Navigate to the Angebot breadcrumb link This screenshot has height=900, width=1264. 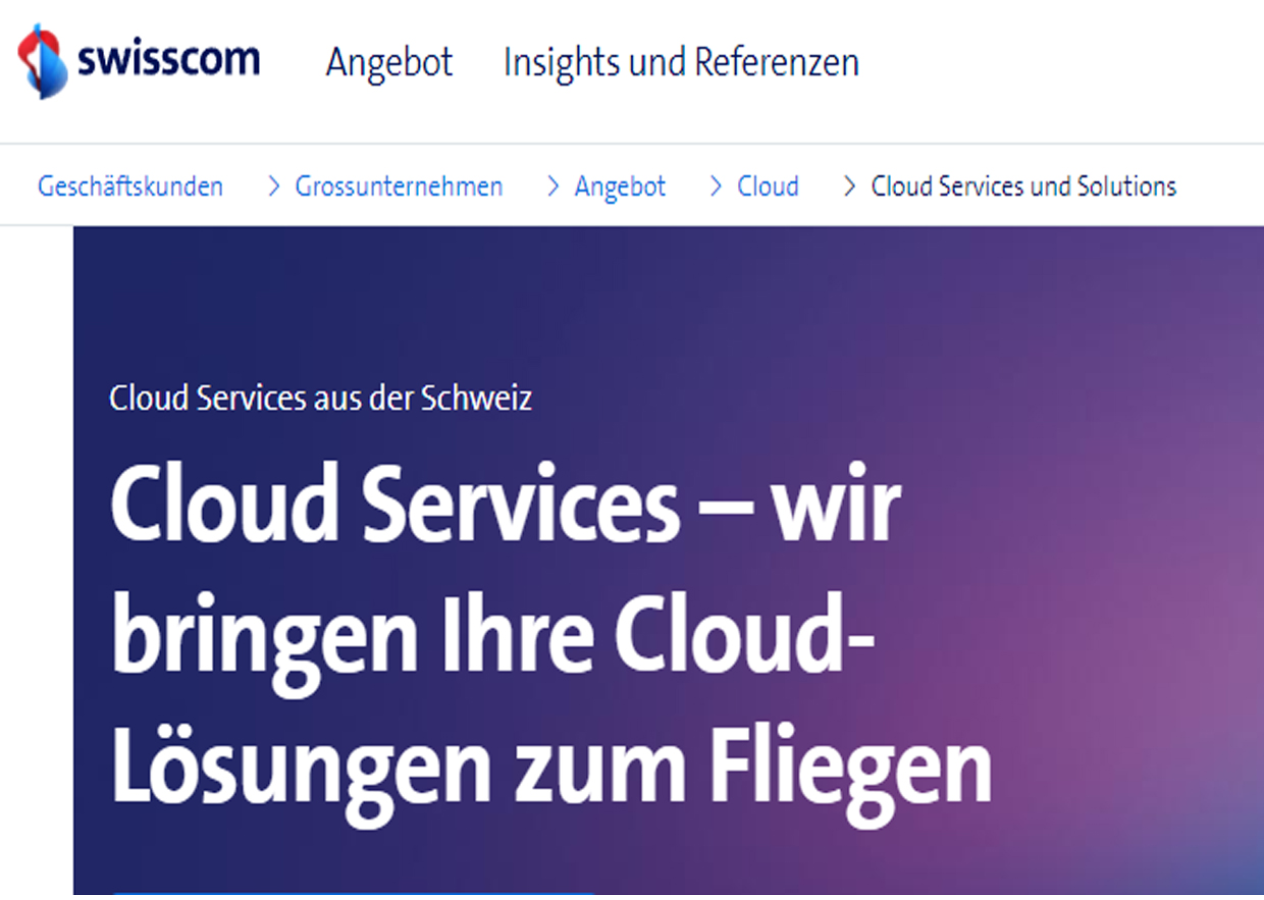[x=619, y=186]
